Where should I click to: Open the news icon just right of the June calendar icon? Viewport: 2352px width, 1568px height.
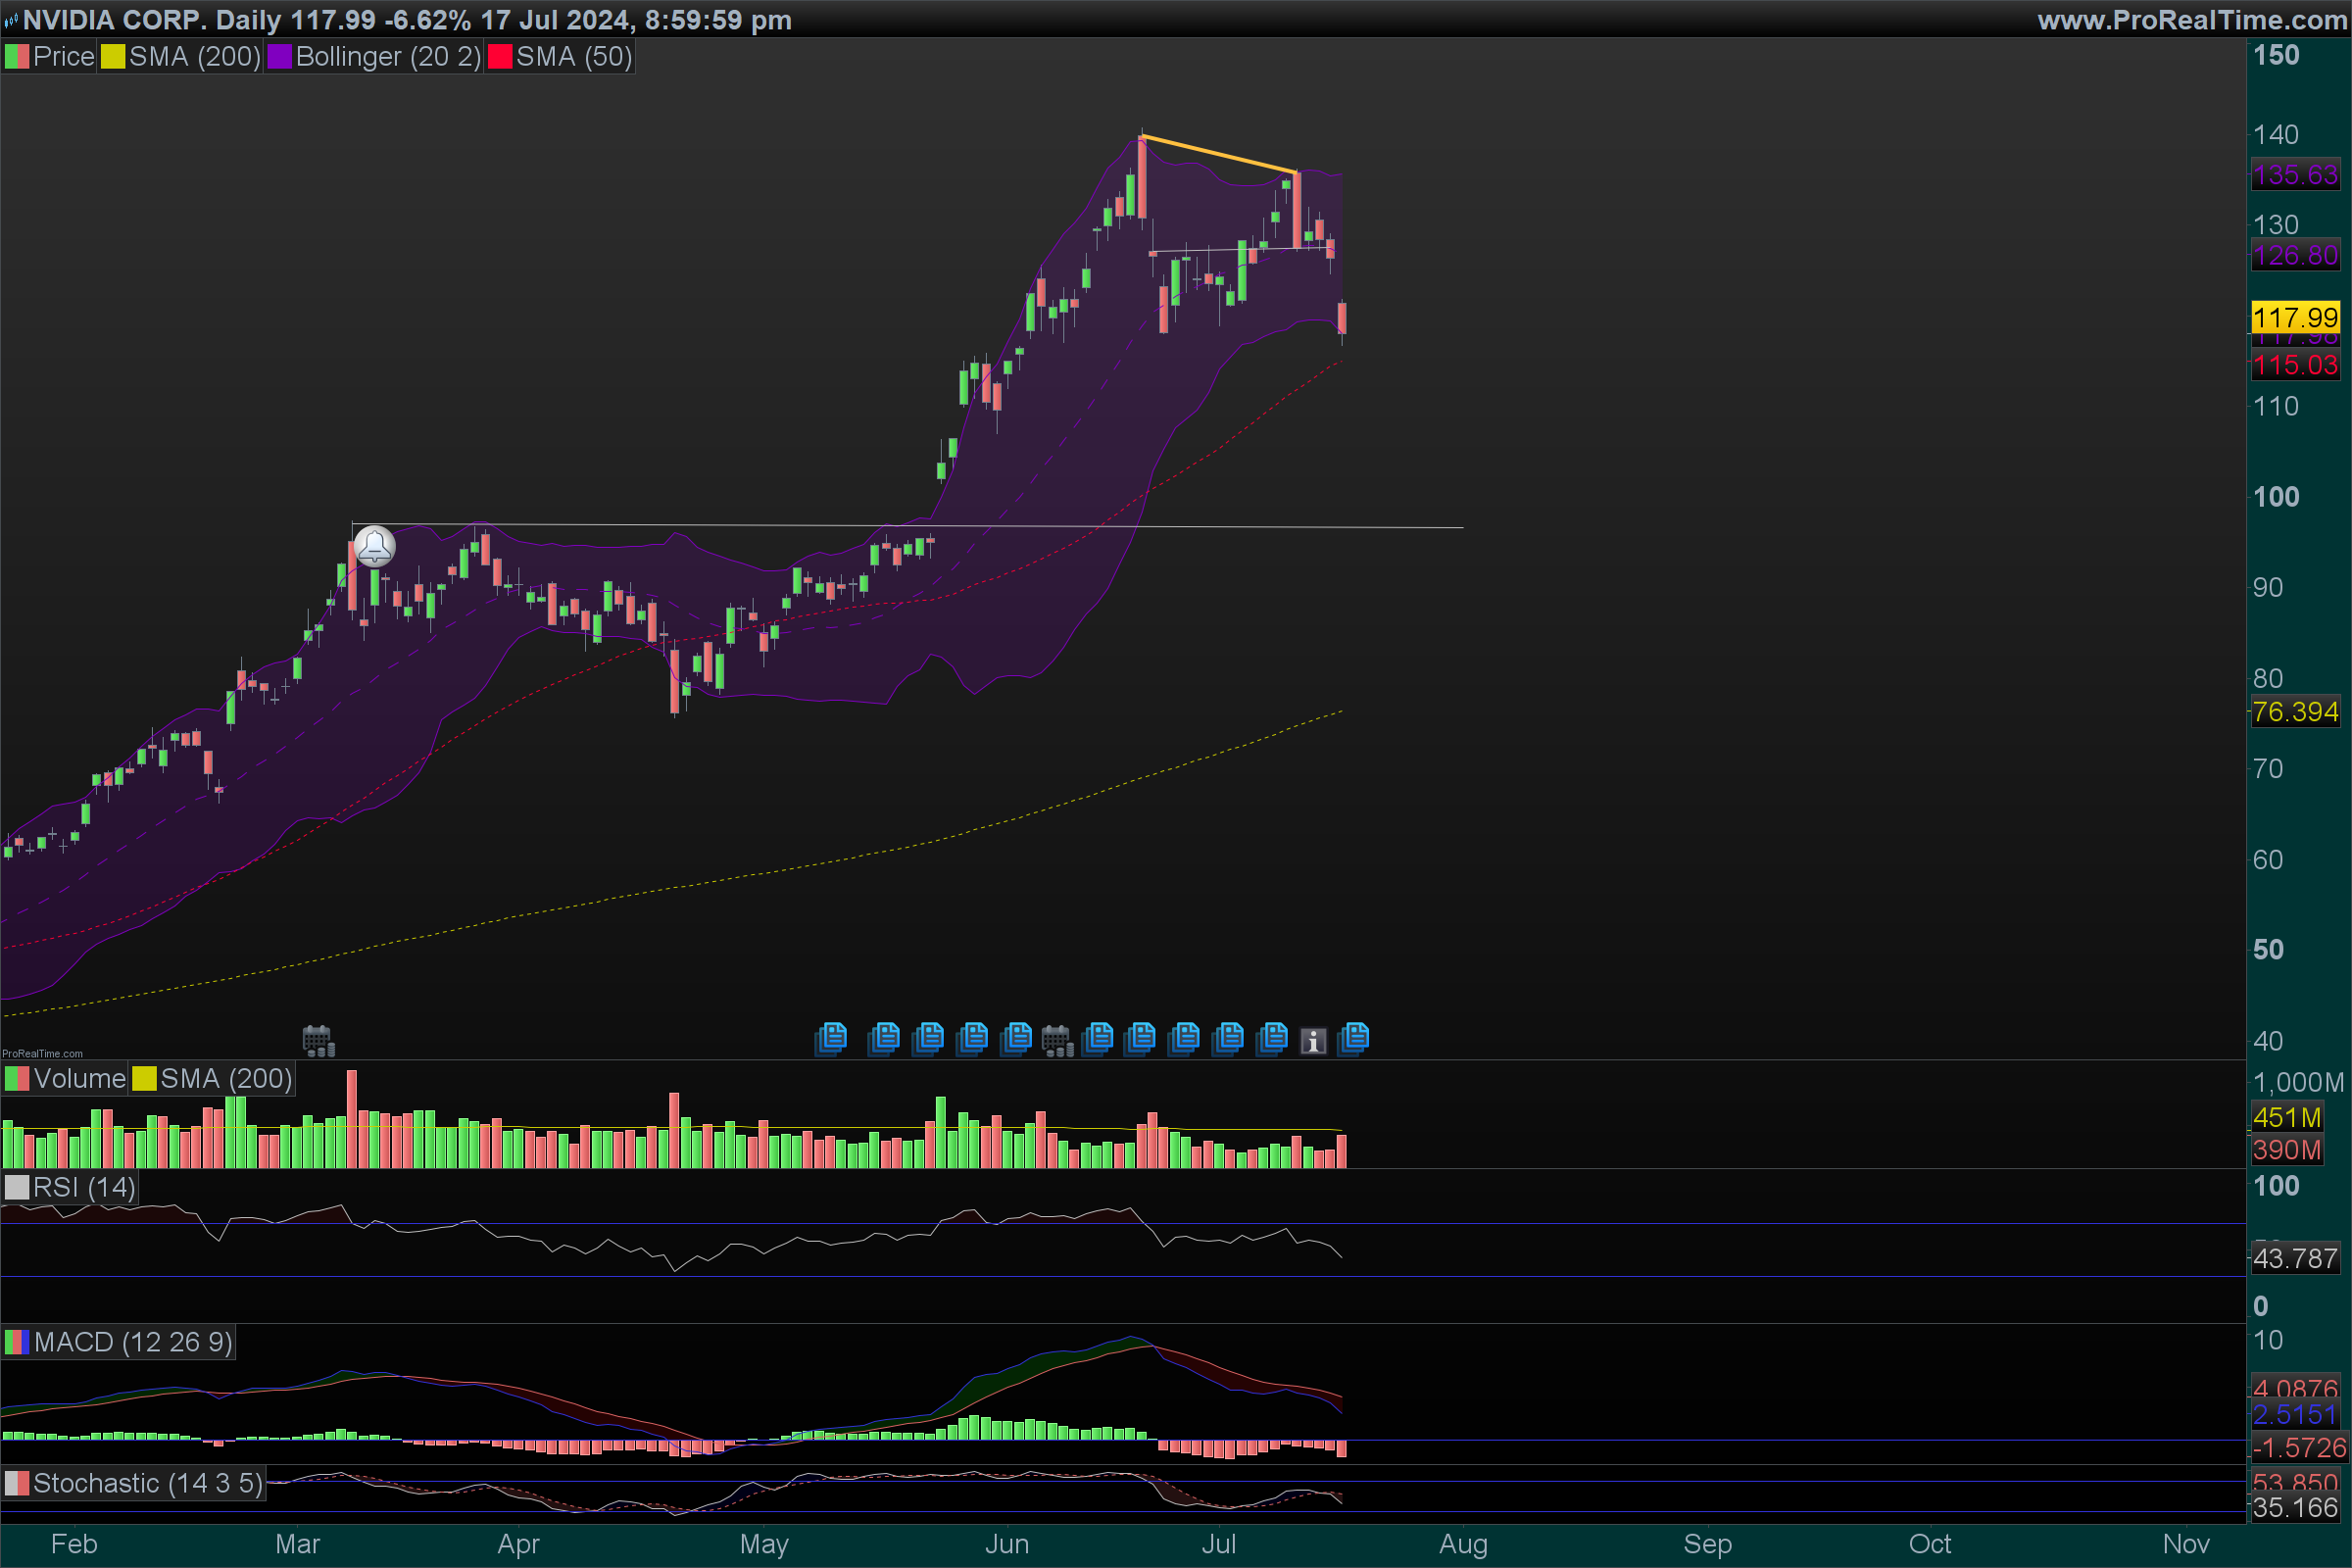[1098, 1039]
